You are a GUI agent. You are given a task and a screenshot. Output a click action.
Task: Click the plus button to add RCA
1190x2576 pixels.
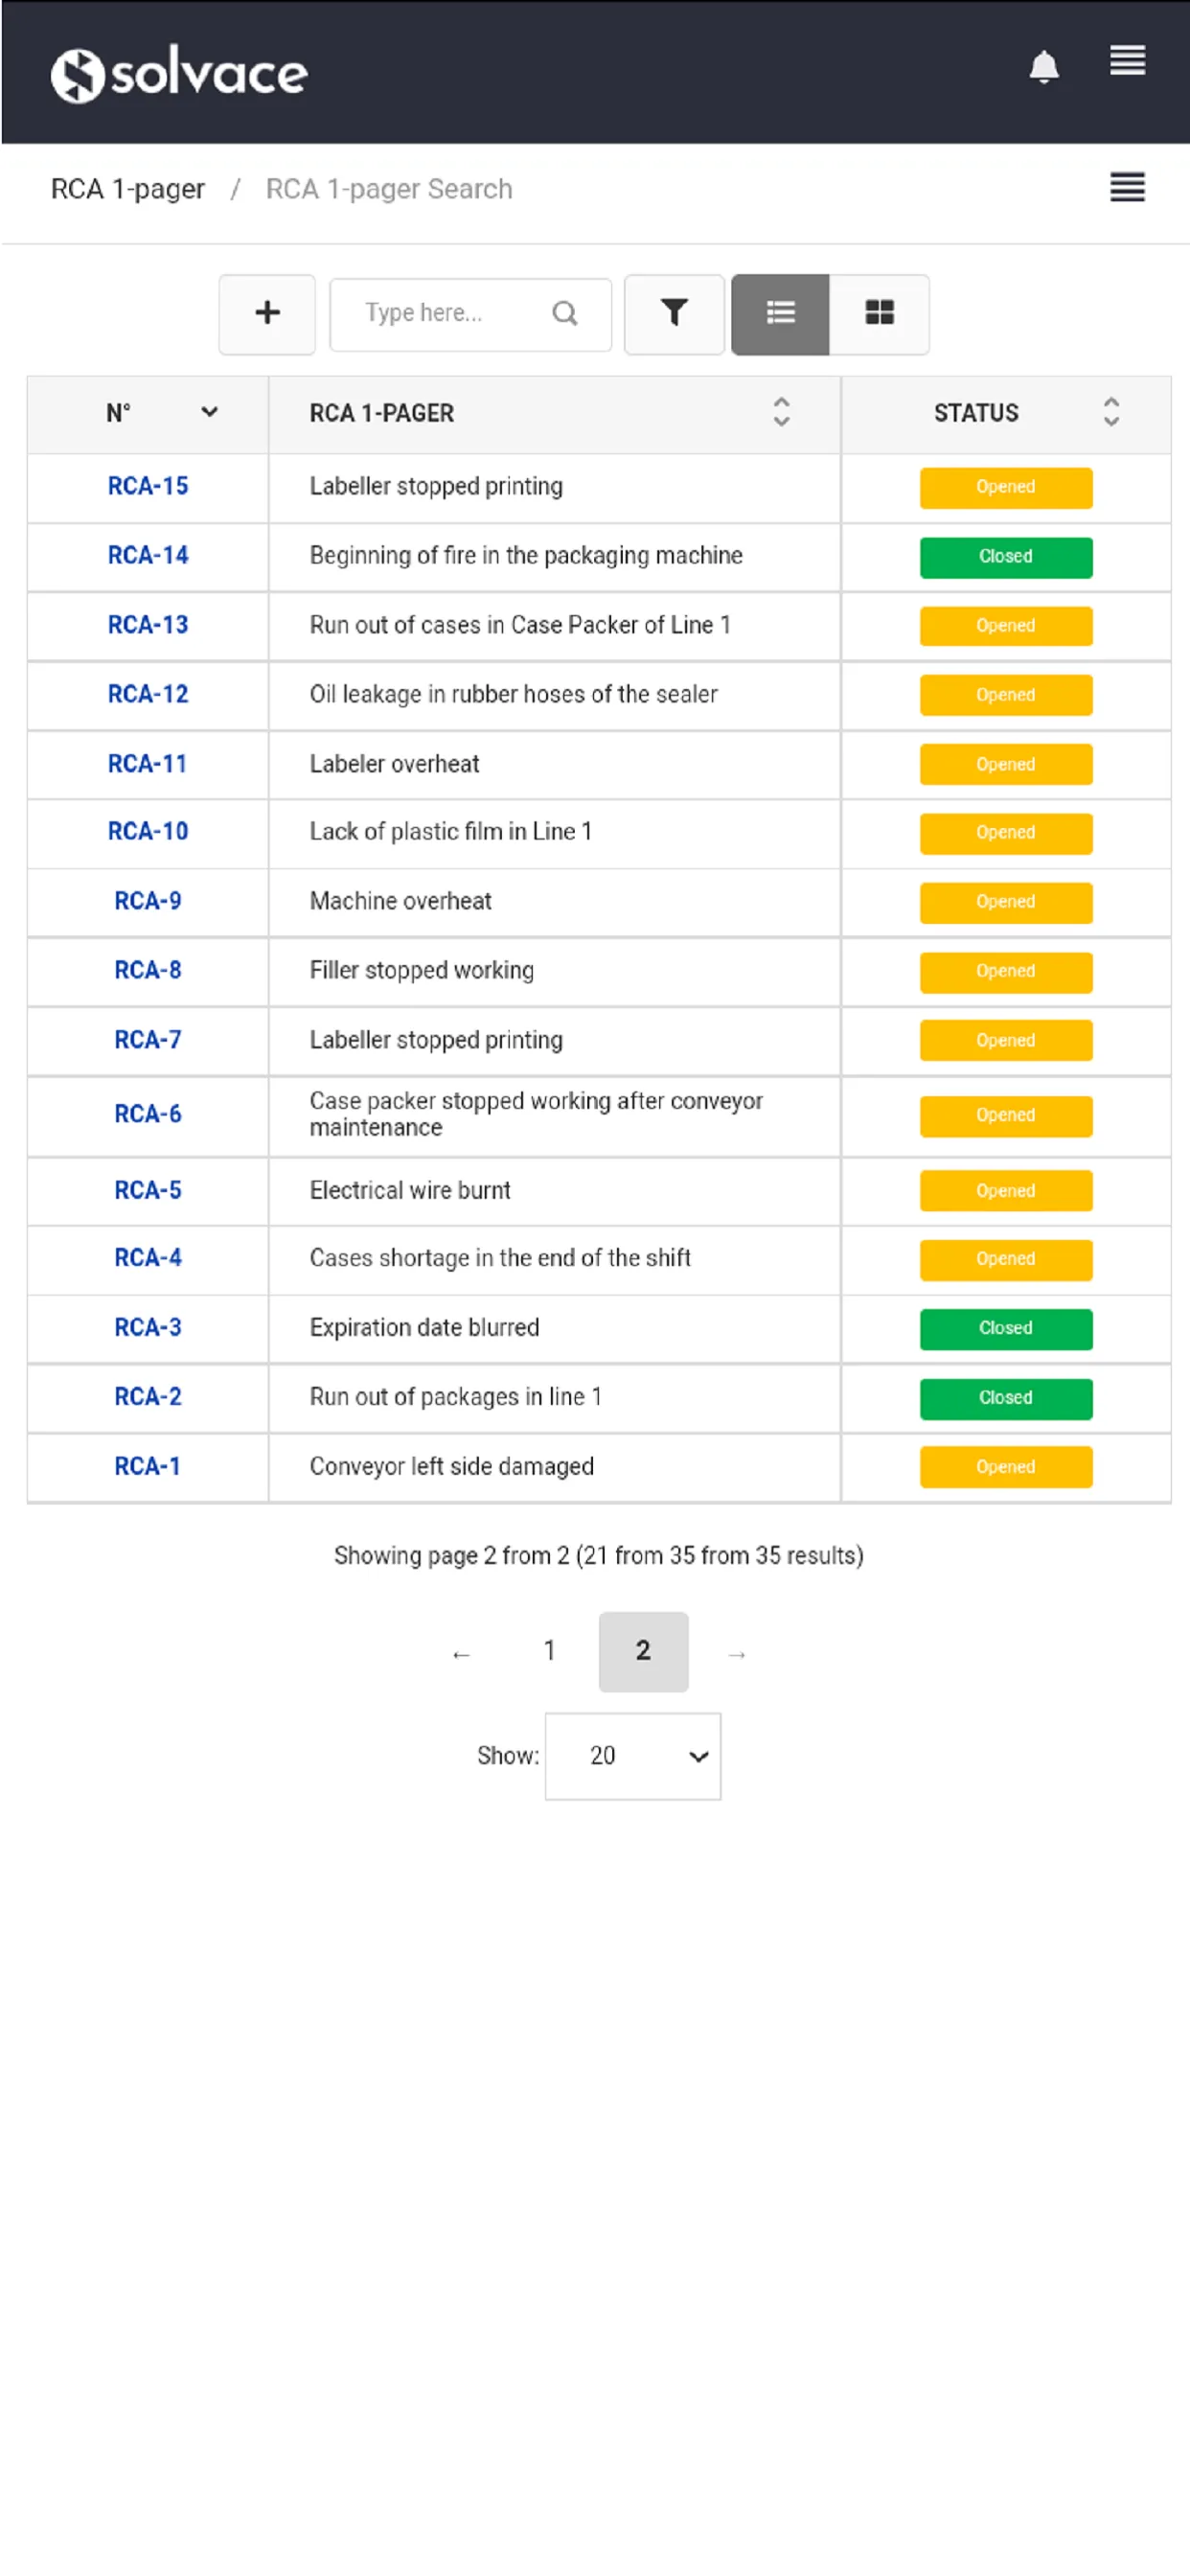click(x=267, y=313)
